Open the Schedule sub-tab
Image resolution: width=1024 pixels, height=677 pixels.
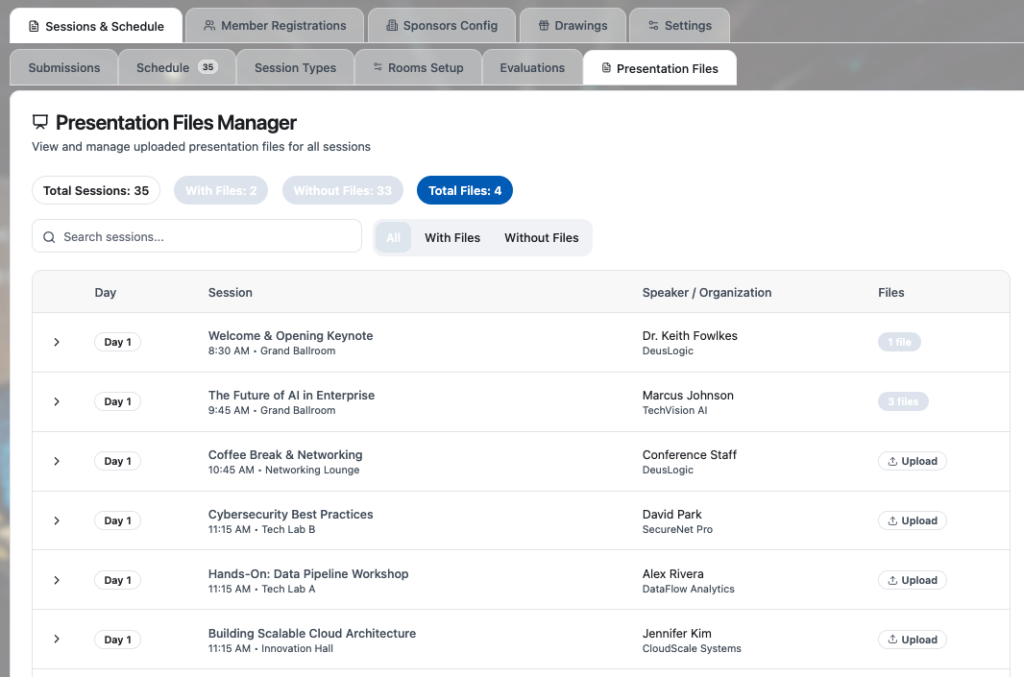tap(163, 68)
